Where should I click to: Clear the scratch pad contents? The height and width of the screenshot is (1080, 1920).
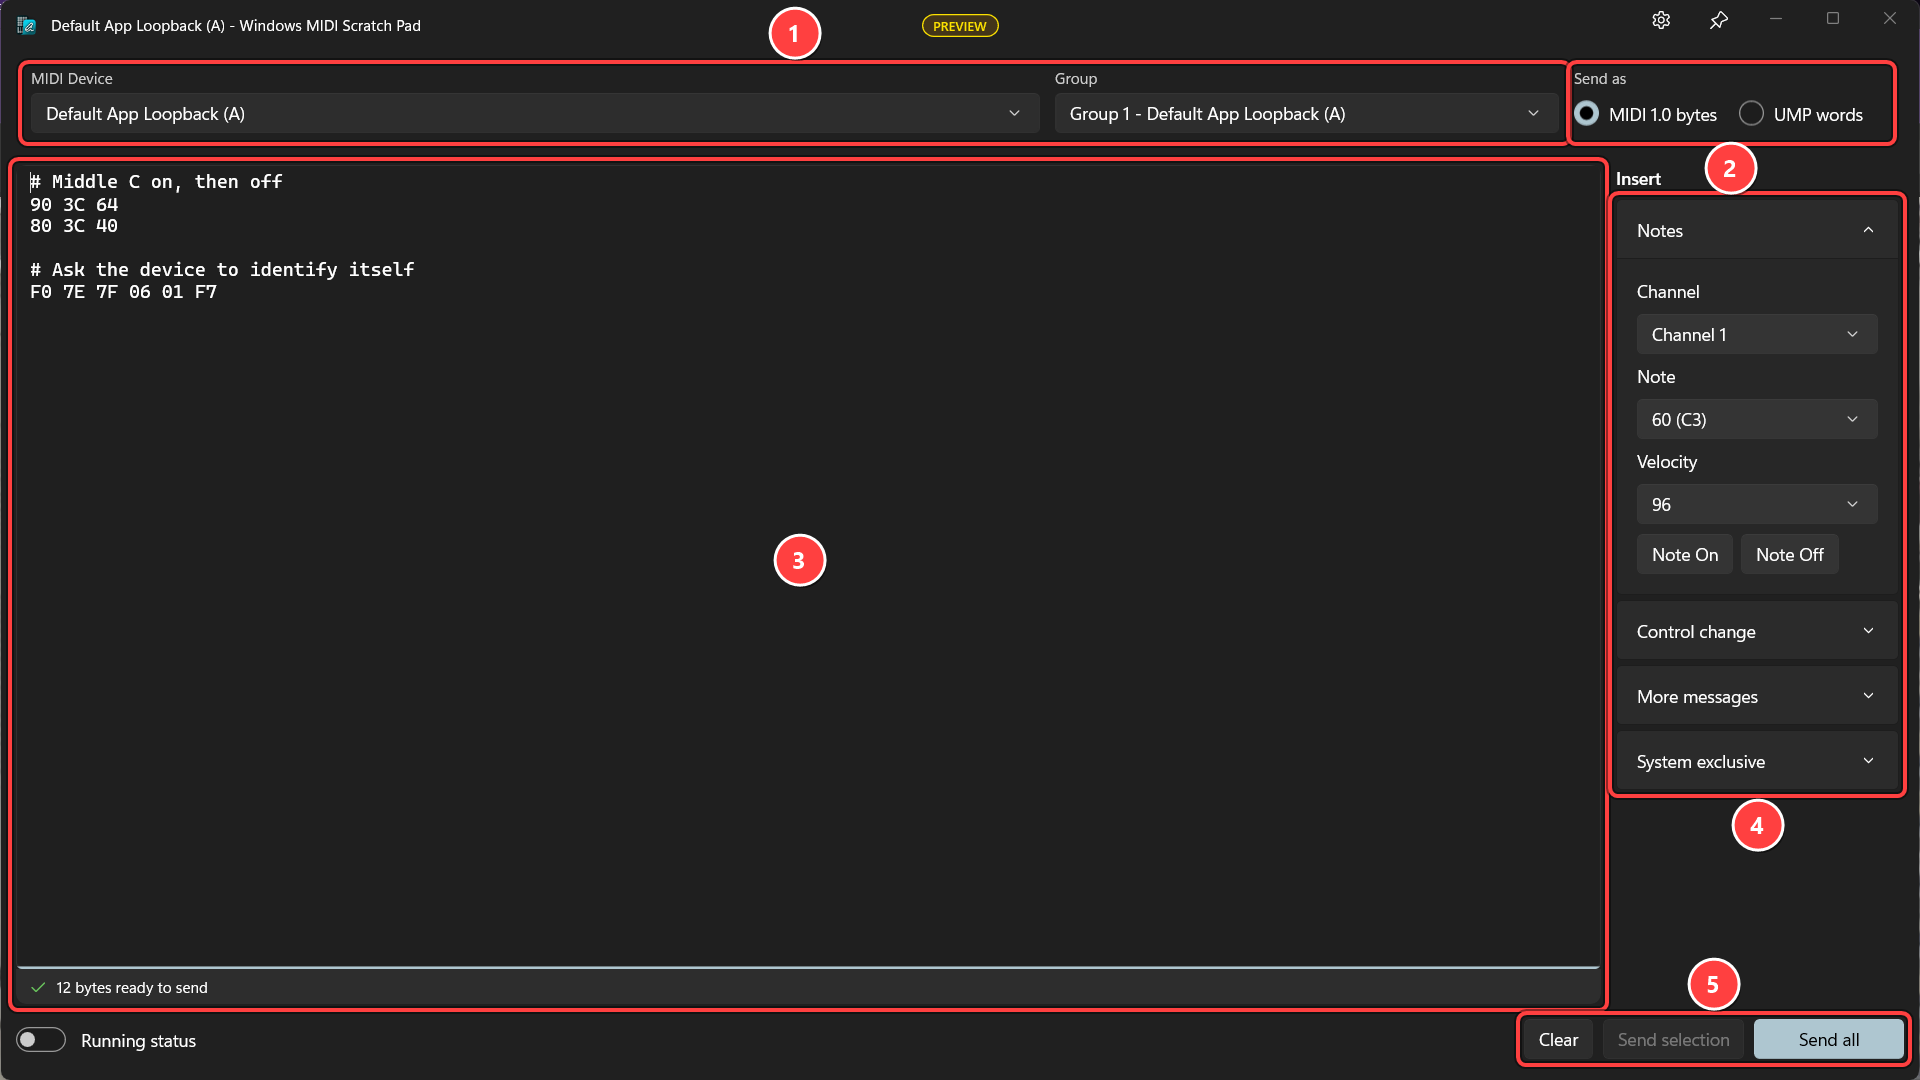point(1558,1040)
